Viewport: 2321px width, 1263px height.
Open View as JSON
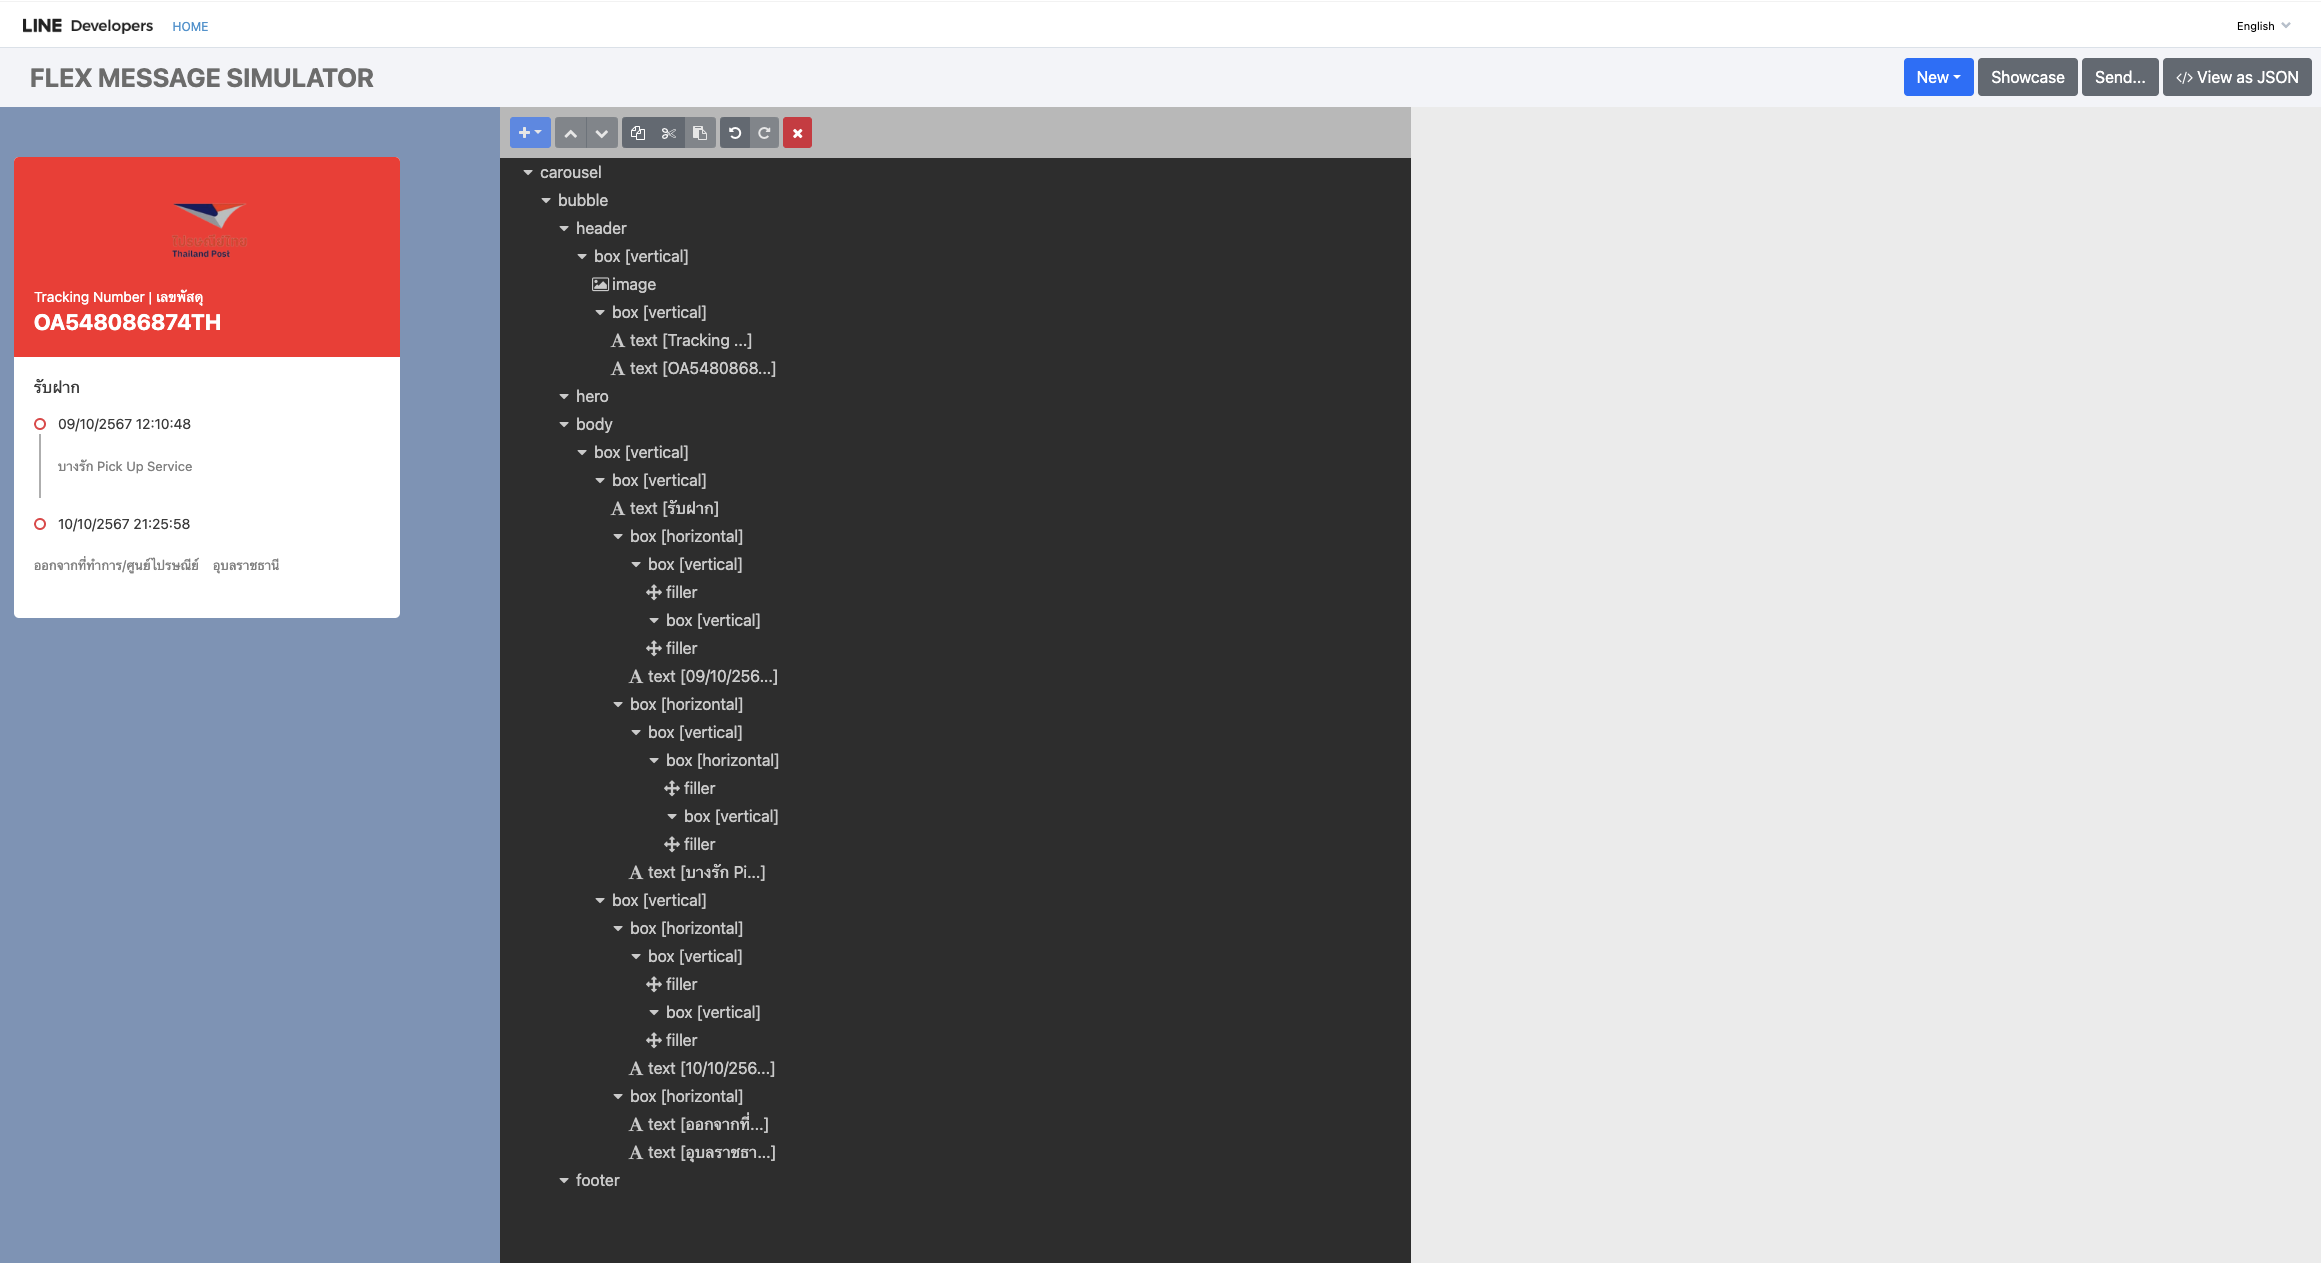coord(2237,77)
